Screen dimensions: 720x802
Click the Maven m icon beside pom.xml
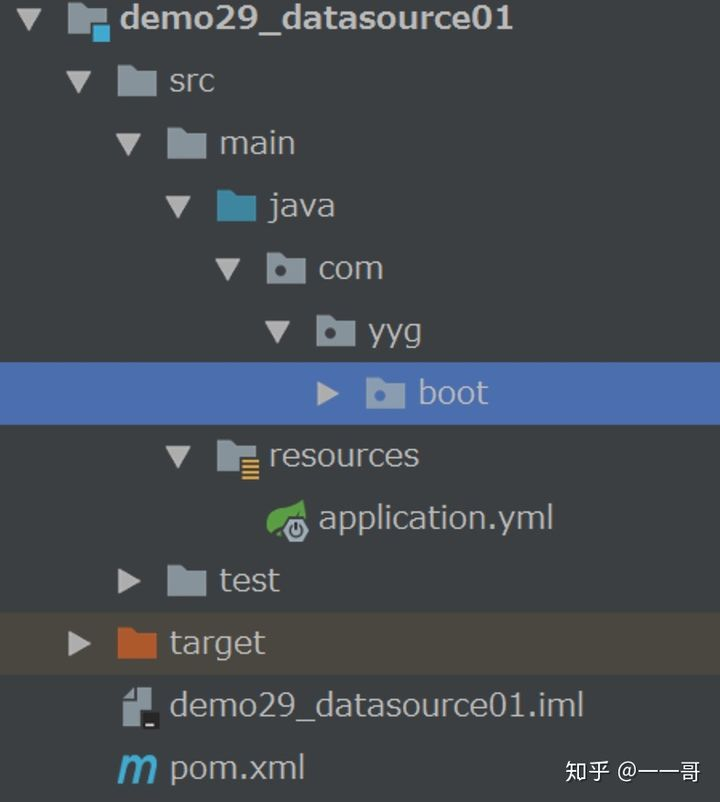click(137, 768)
